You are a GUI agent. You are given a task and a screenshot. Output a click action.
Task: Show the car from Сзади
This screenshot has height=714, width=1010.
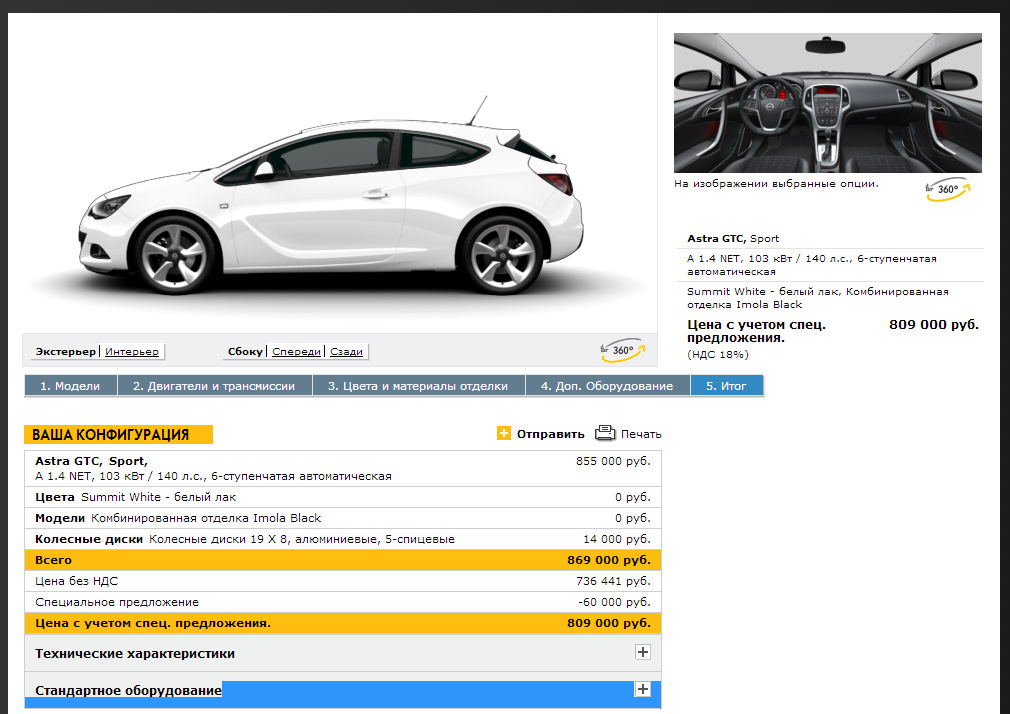347,352
